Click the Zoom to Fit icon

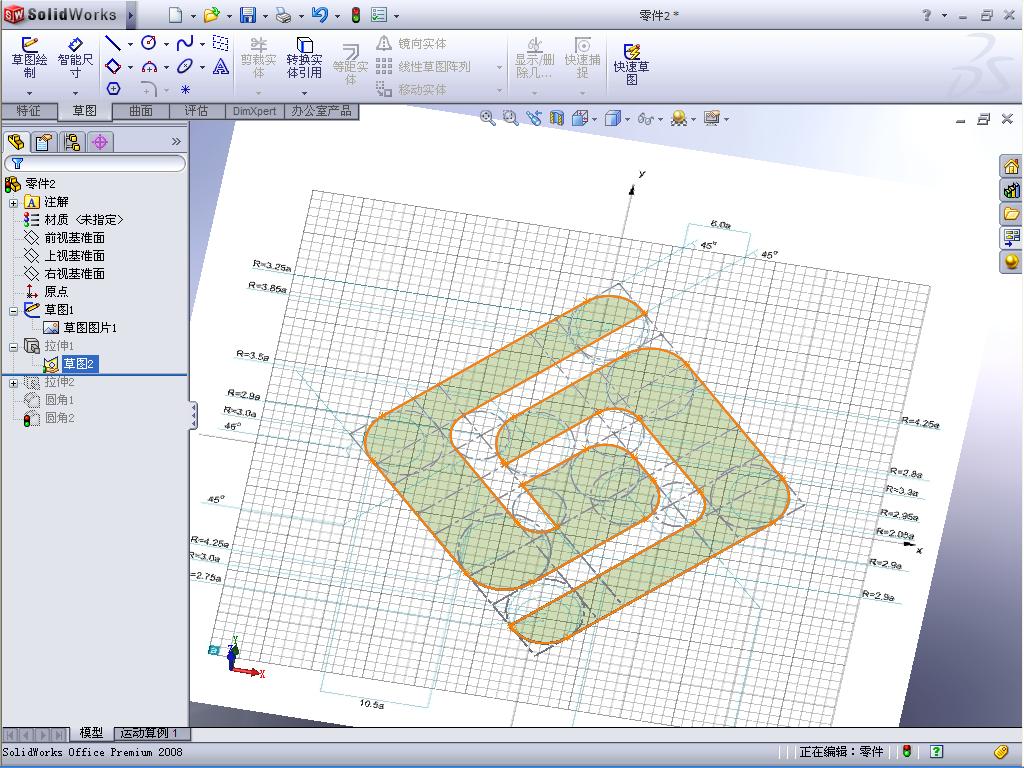click(x=487, y=118)
